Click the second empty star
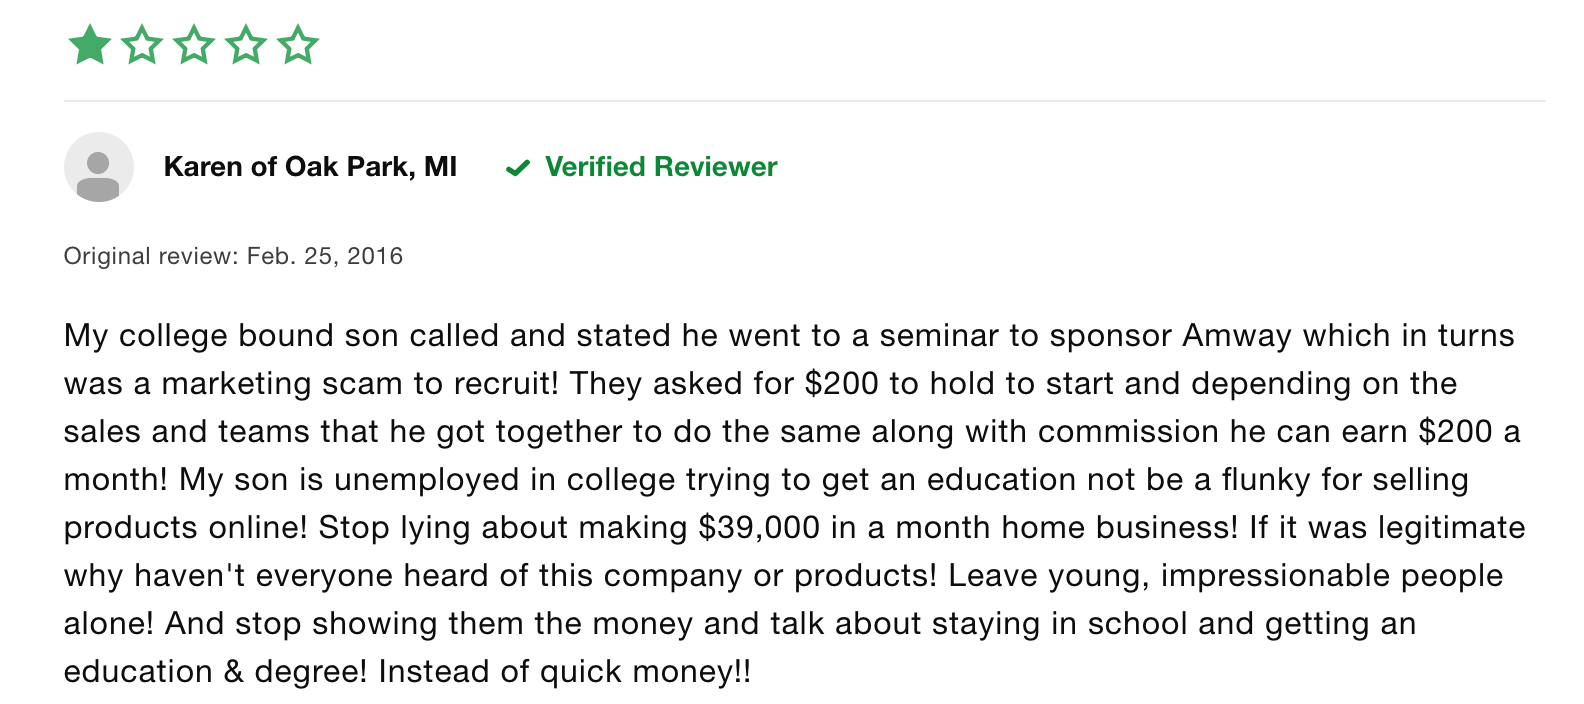Screen dimensions: 1584x704 click(x=142, y=45)
